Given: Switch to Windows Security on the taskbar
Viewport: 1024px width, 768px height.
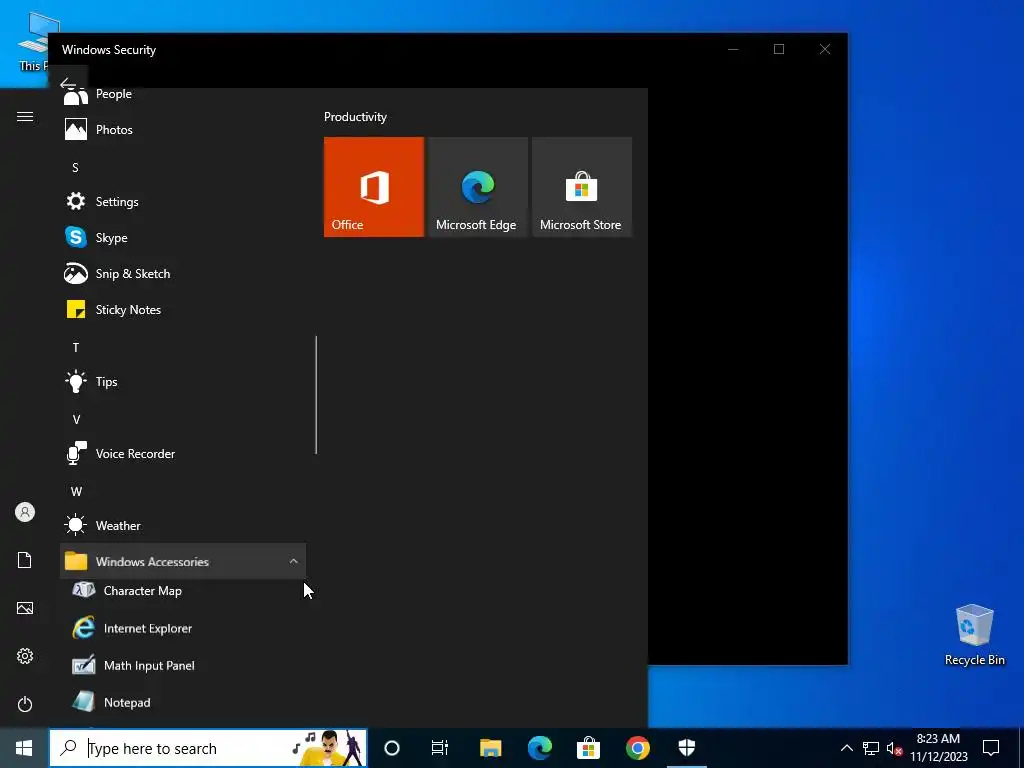Looking at the screenshot, I should [686, 748].
